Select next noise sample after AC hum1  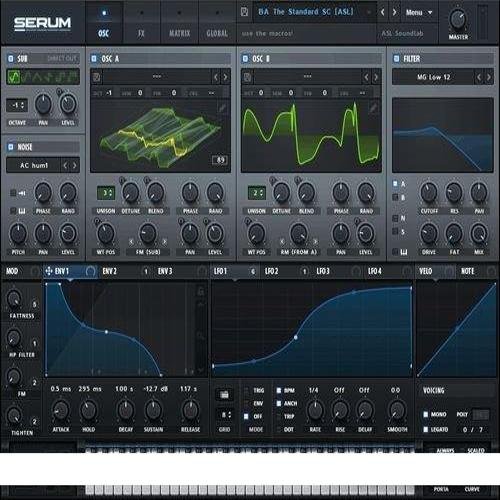[x=74, y=165]
